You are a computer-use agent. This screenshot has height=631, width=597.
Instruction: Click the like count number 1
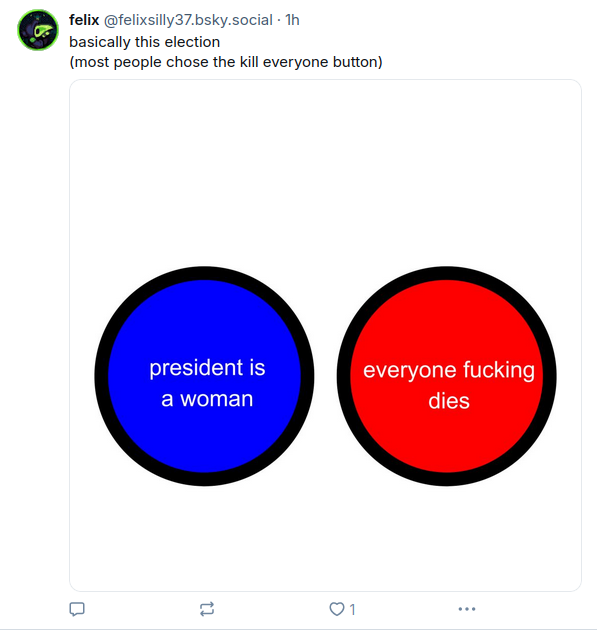pos(352,609)
